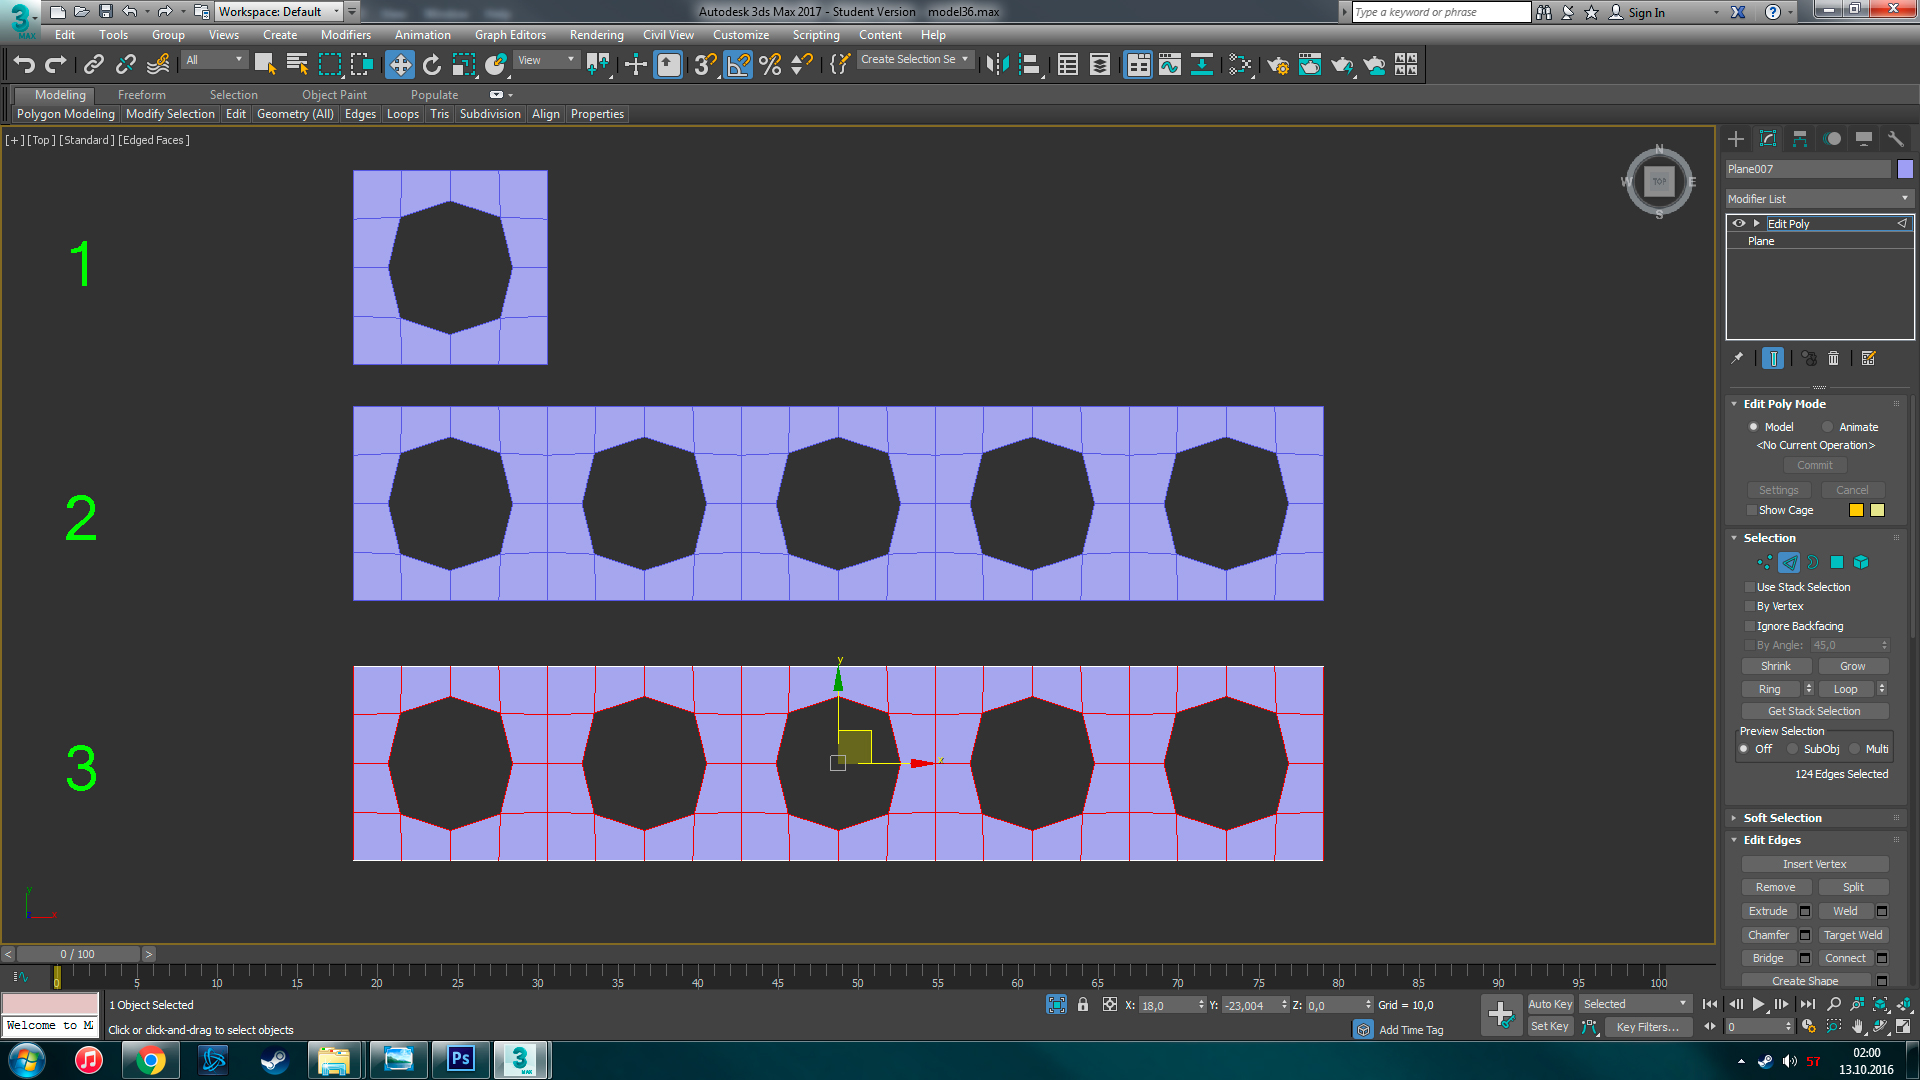Toggle the By Vertex checkbox
Screen dimensions: 1920x1080
point(1749,605)
